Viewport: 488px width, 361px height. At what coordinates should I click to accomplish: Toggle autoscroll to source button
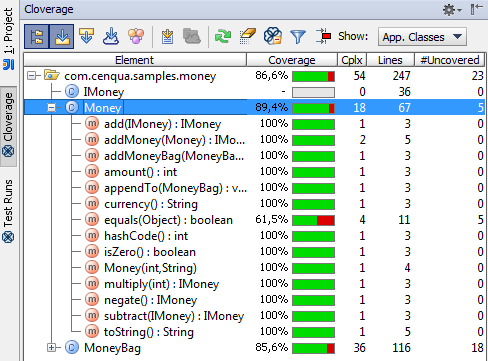(x=62, y=37)
